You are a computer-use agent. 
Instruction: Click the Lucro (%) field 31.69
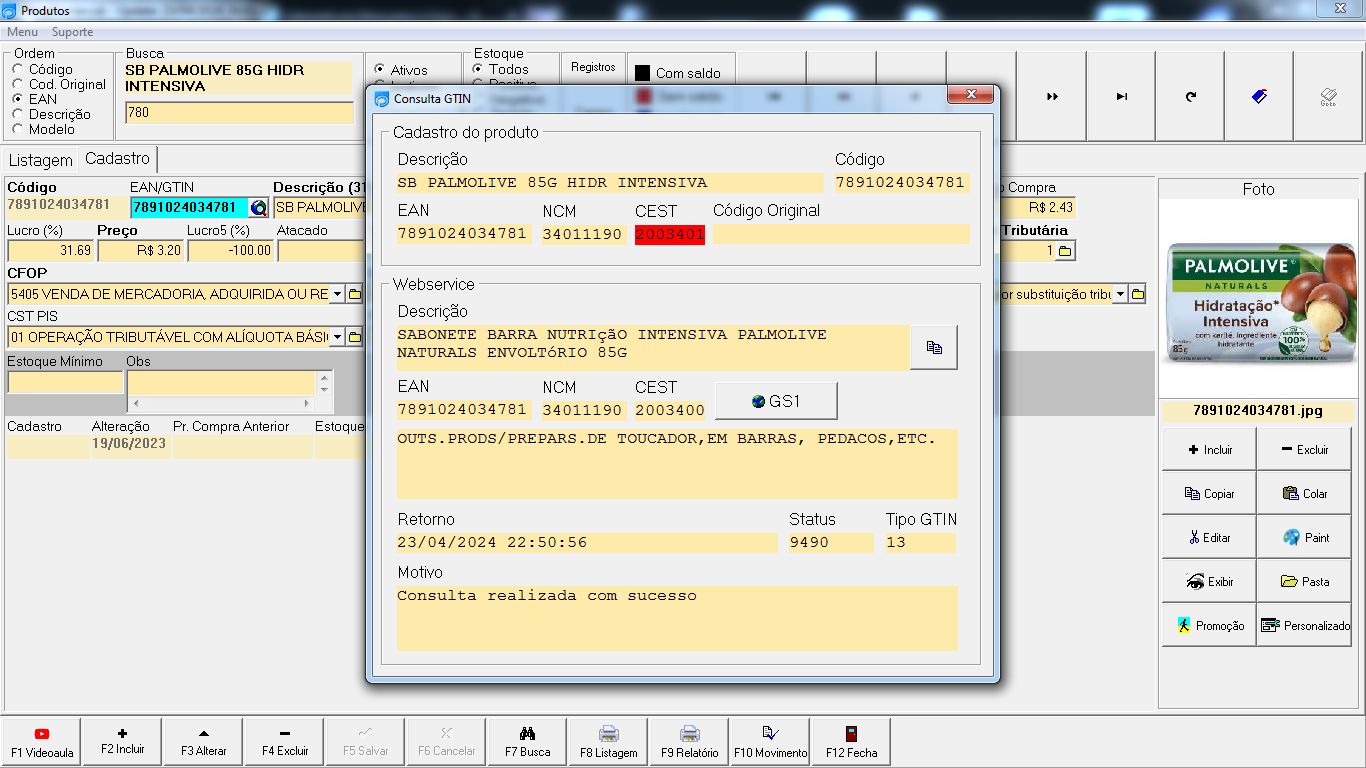click(50, 251)
